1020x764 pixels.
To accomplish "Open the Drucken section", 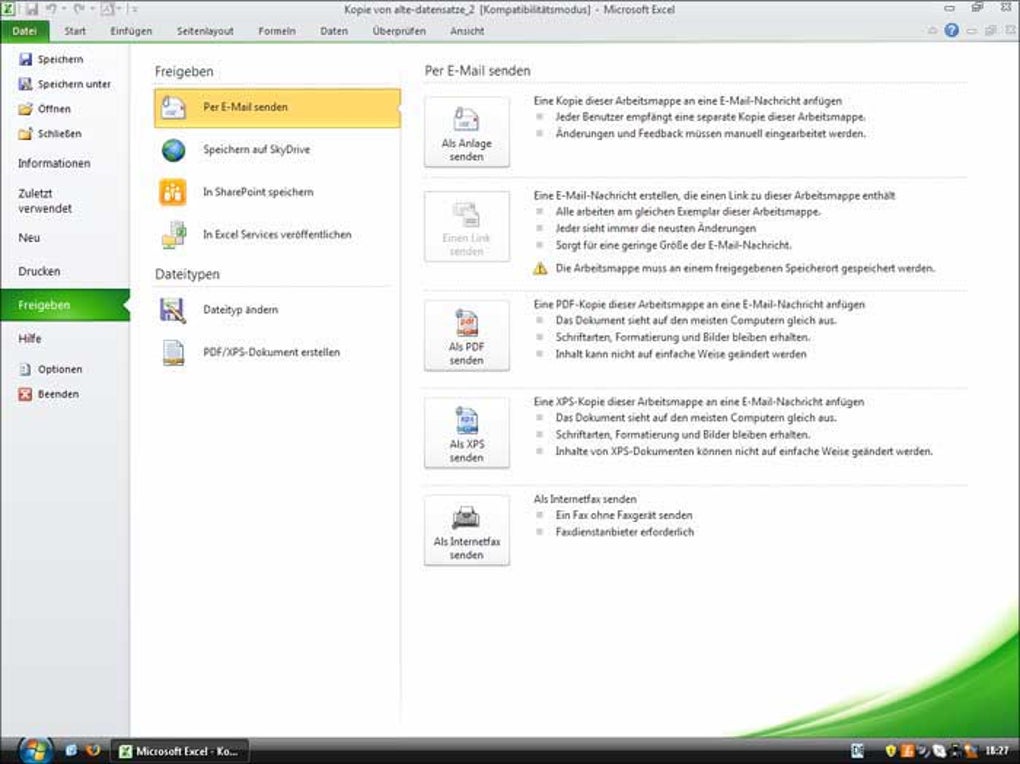I will [x=39, y=271].
